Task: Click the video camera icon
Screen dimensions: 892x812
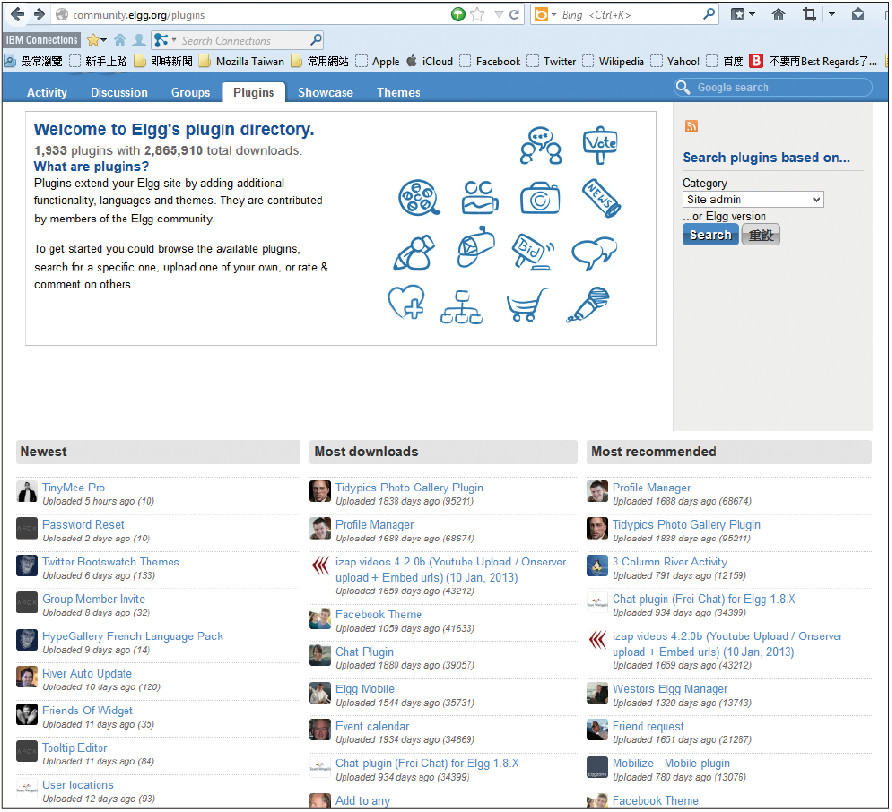Action: (480, 197)
